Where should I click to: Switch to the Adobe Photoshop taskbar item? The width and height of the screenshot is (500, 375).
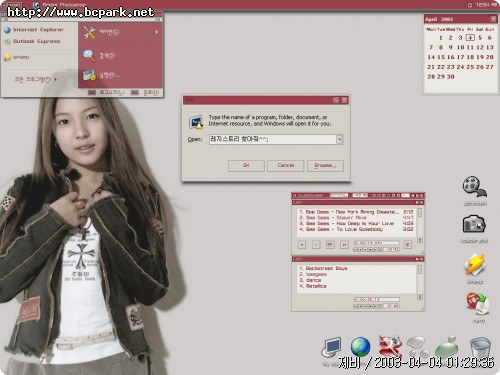tap(60, 5)
